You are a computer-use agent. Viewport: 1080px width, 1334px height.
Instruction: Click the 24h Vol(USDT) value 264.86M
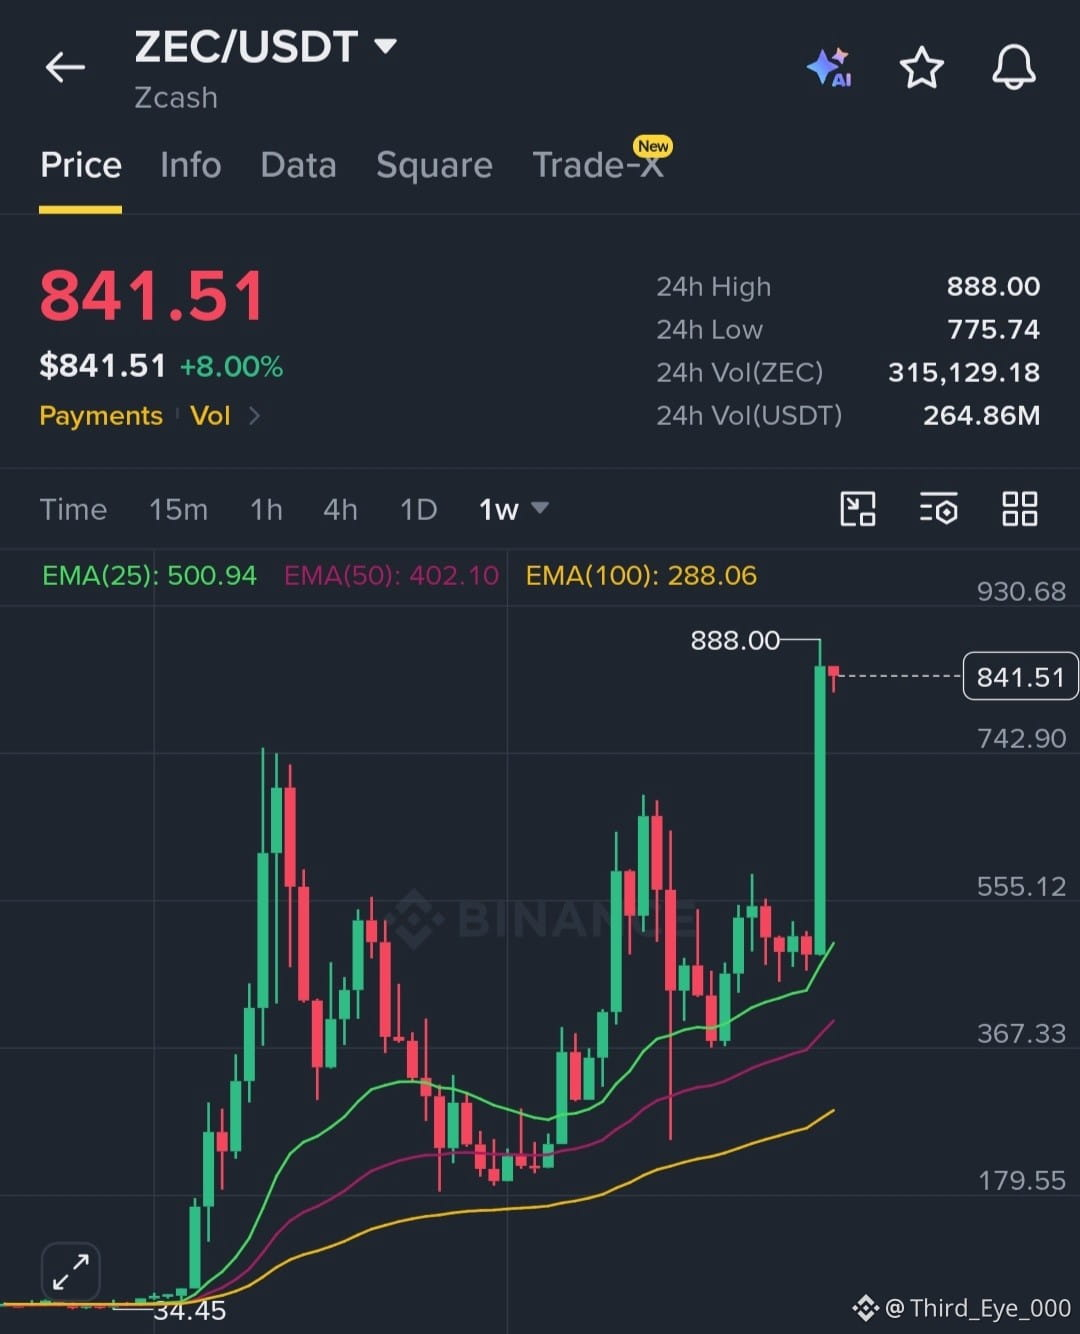pyautogui.click(x=981, y=415)
